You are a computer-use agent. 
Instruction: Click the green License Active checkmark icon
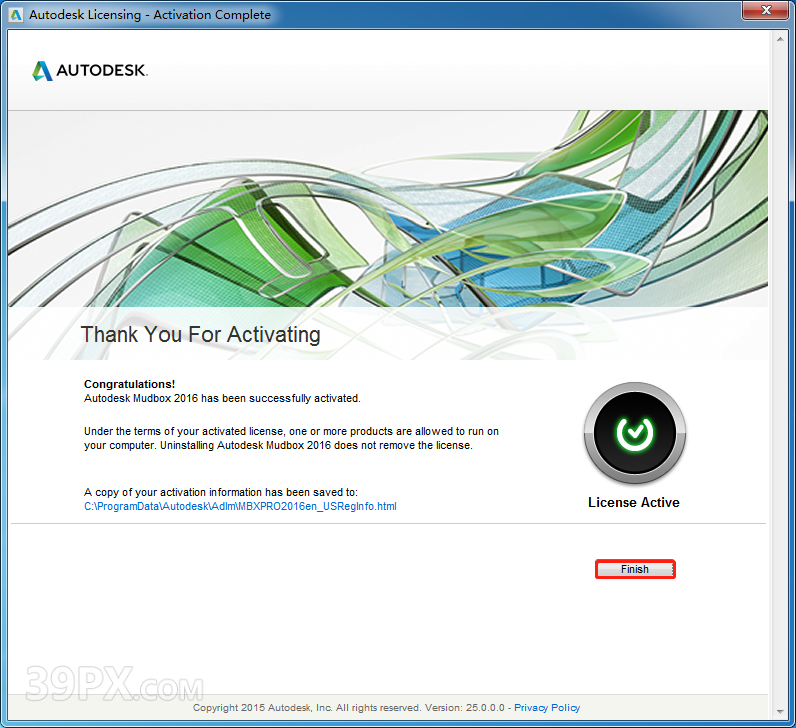[x=633, y=432]
